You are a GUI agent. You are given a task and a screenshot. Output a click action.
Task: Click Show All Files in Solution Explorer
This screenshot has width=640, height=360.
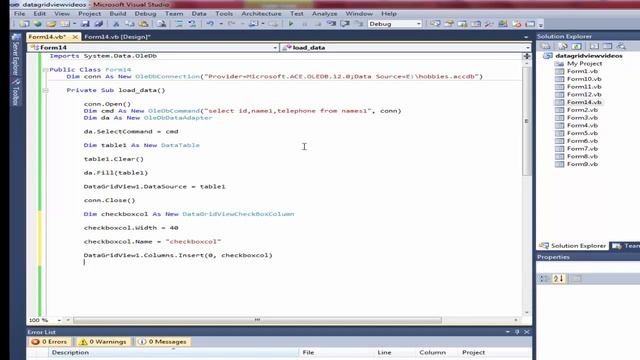tap(563, 46)
